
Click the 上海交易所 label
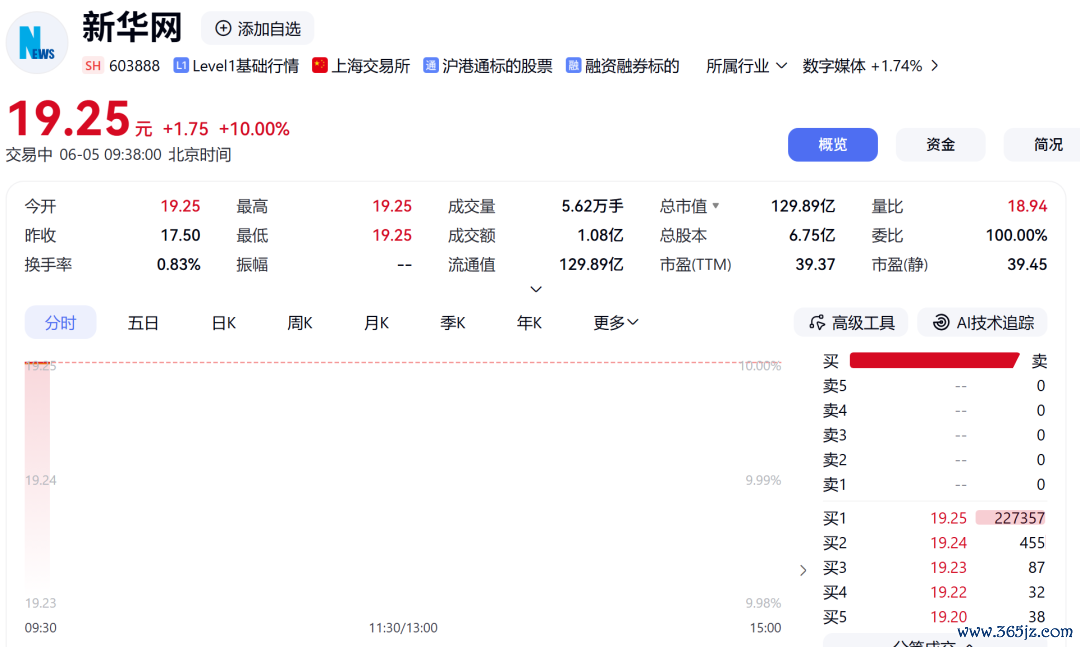pyautogui.click(x=371, y=65)
